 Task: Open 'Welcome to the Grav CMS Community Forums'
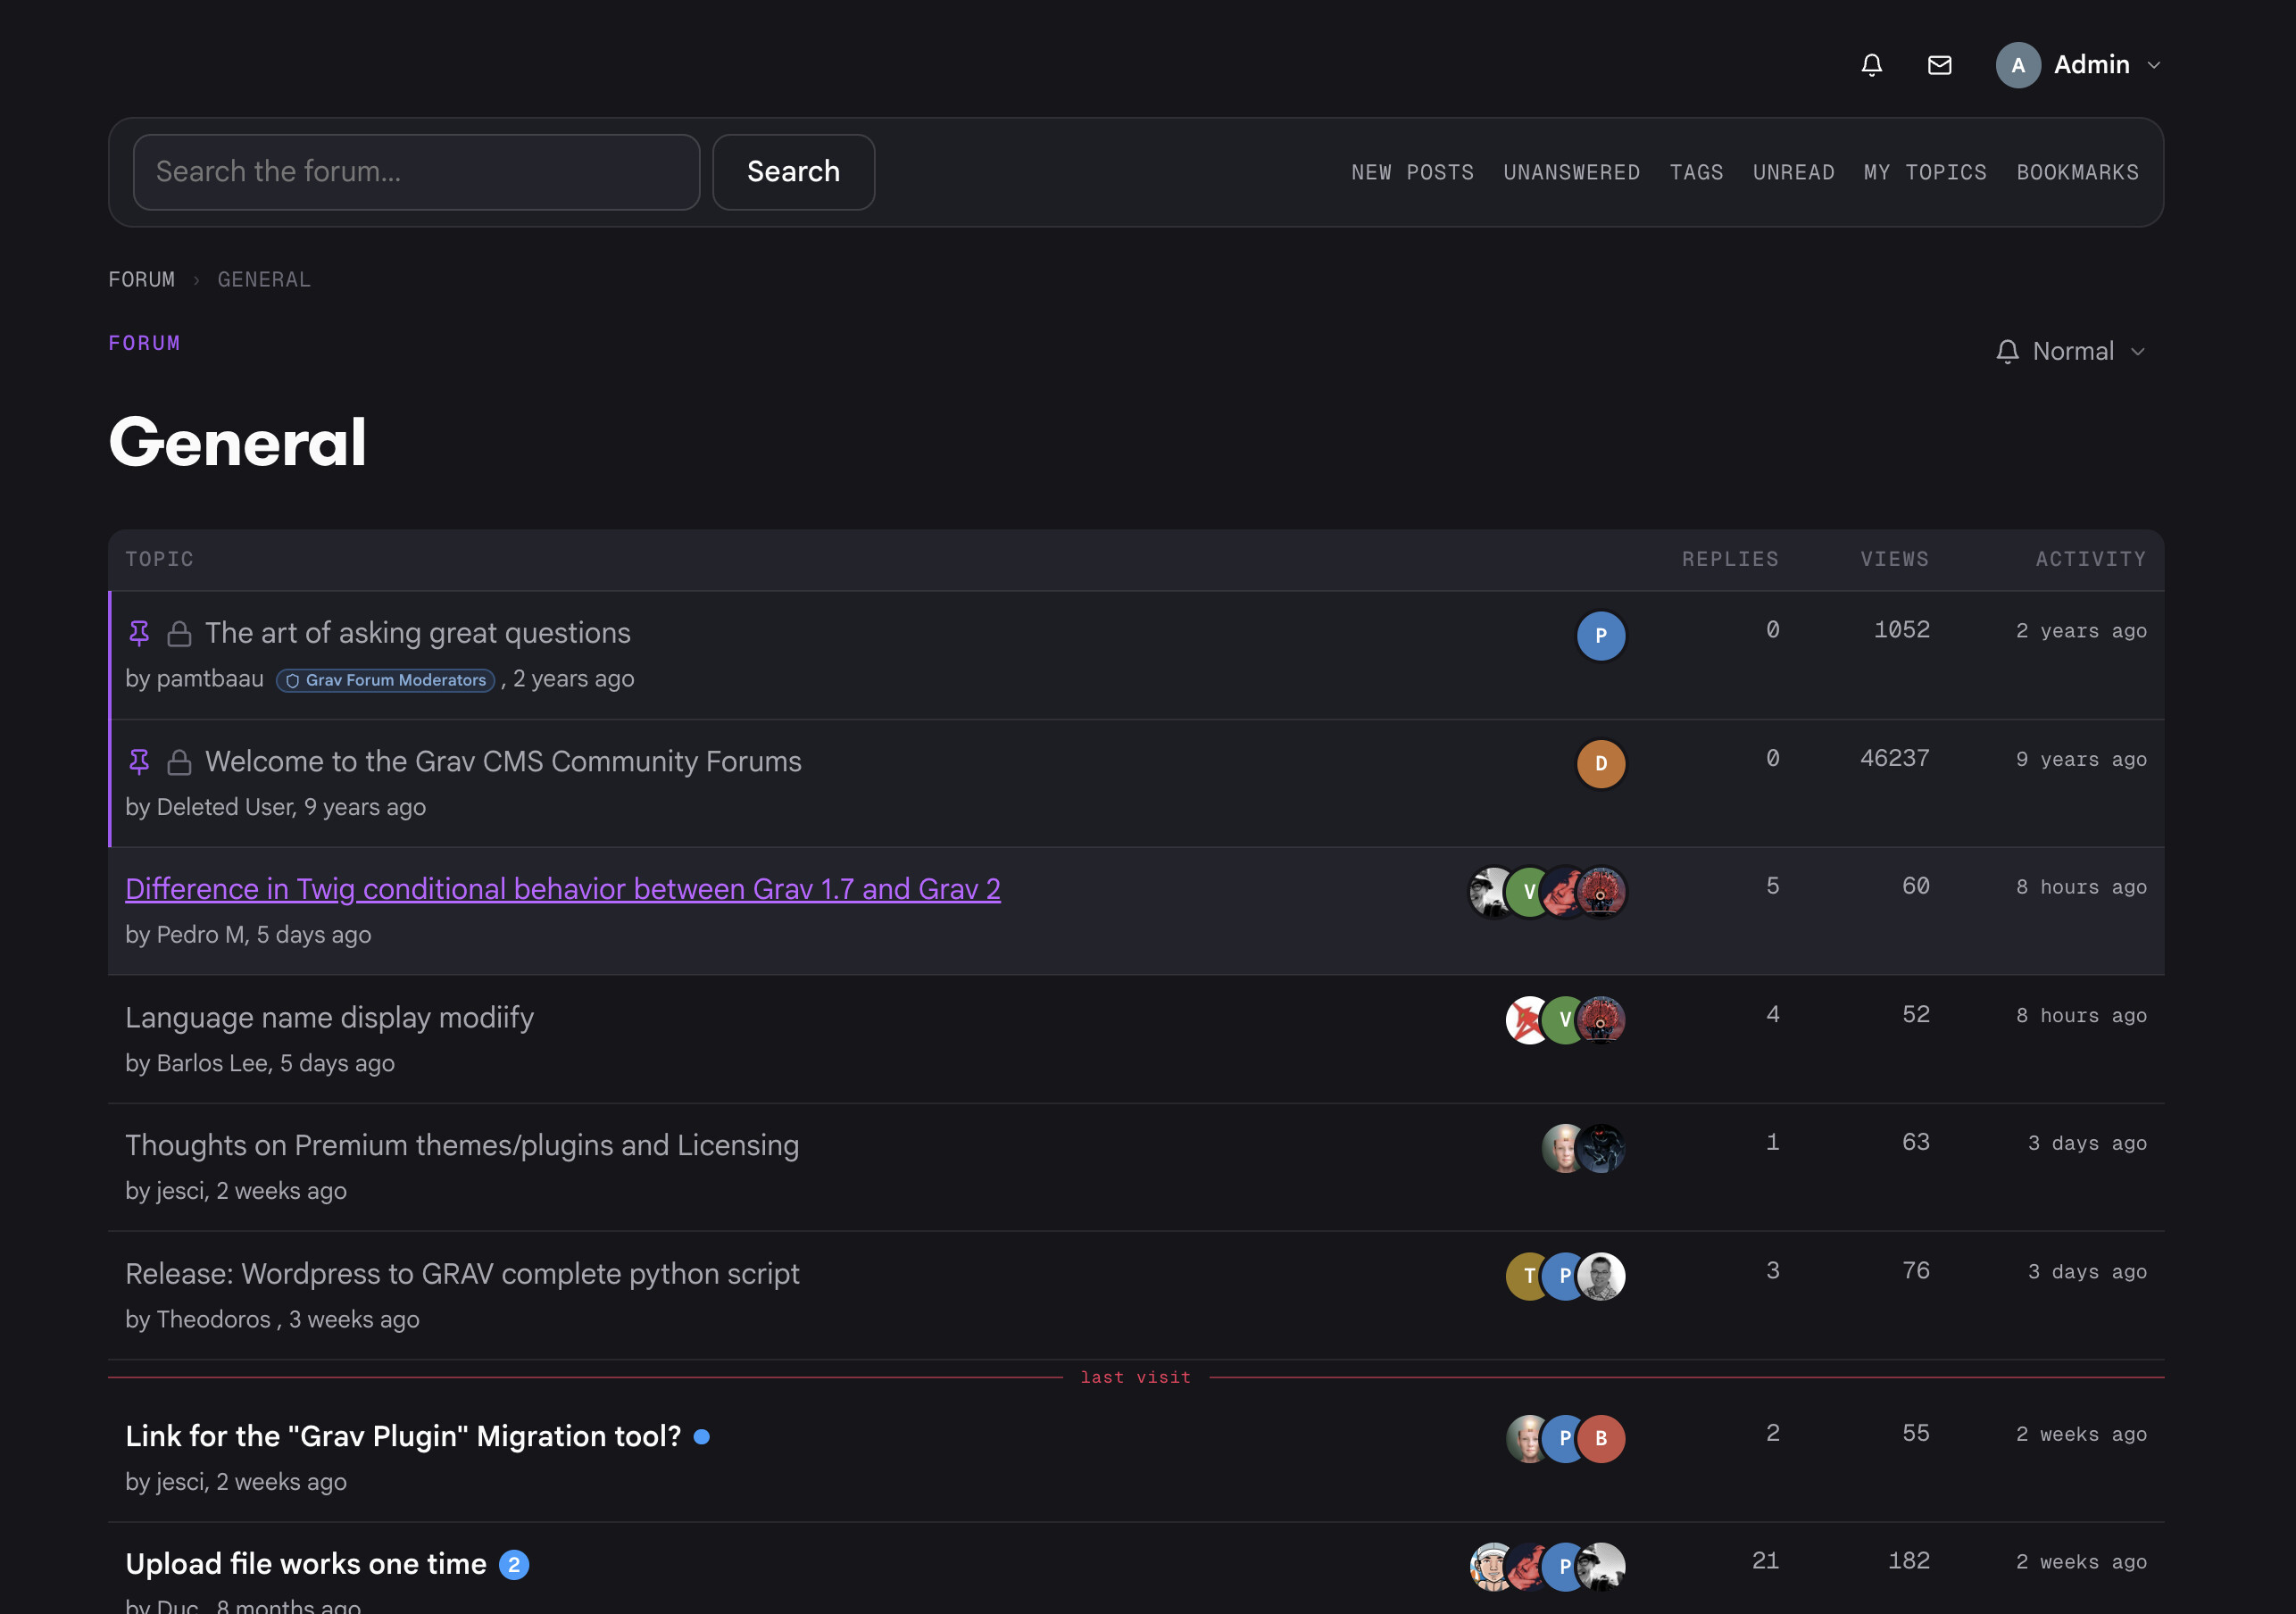coord(503,762)
